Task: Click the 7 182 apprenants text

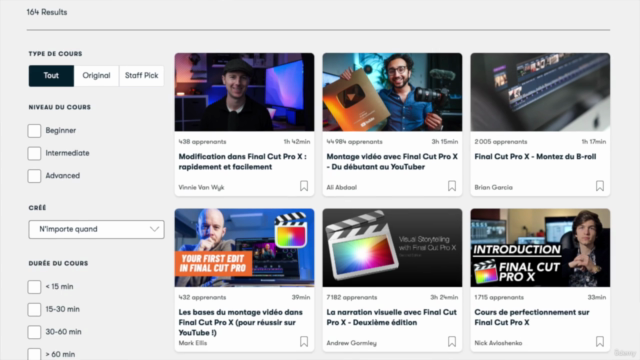Action: [x=352, y=297]
